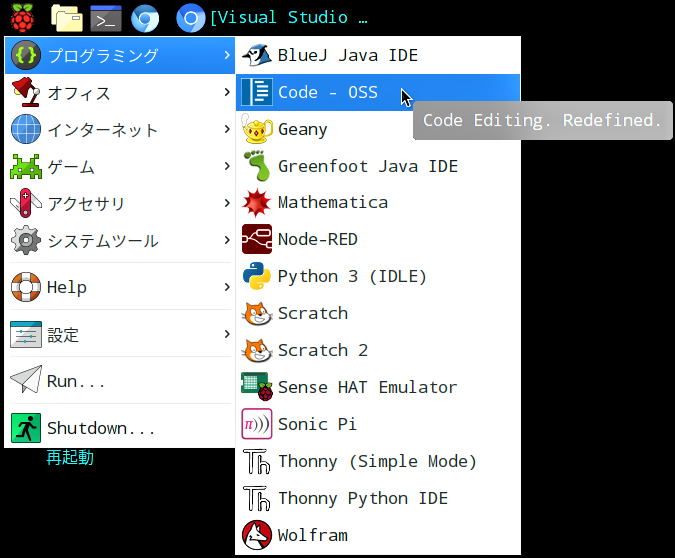This screenshot has width=675, height=558.
Task: Click the Help lifebuoy icon
Action: click(26, 287)
